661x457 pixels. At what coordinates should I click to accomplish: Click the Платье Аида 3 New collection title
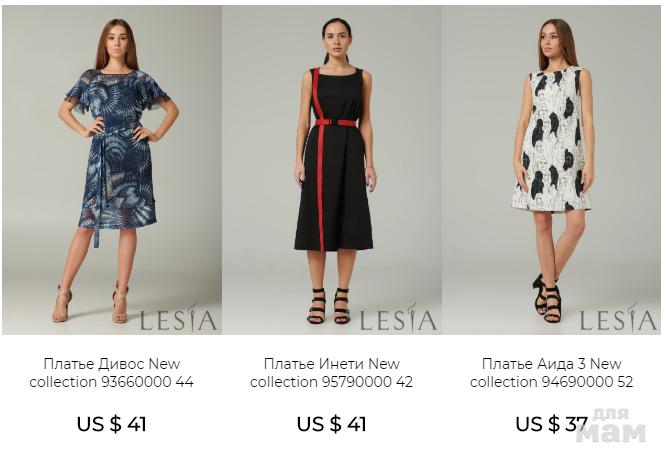551,373
